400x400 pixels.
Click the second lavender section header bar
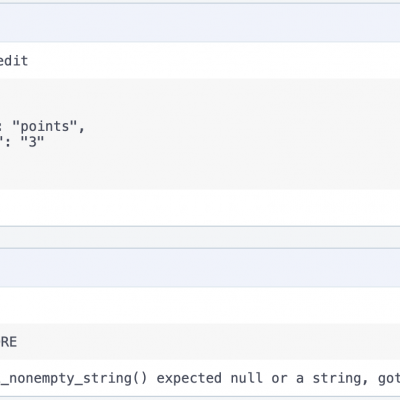click(x=200, y=268)
